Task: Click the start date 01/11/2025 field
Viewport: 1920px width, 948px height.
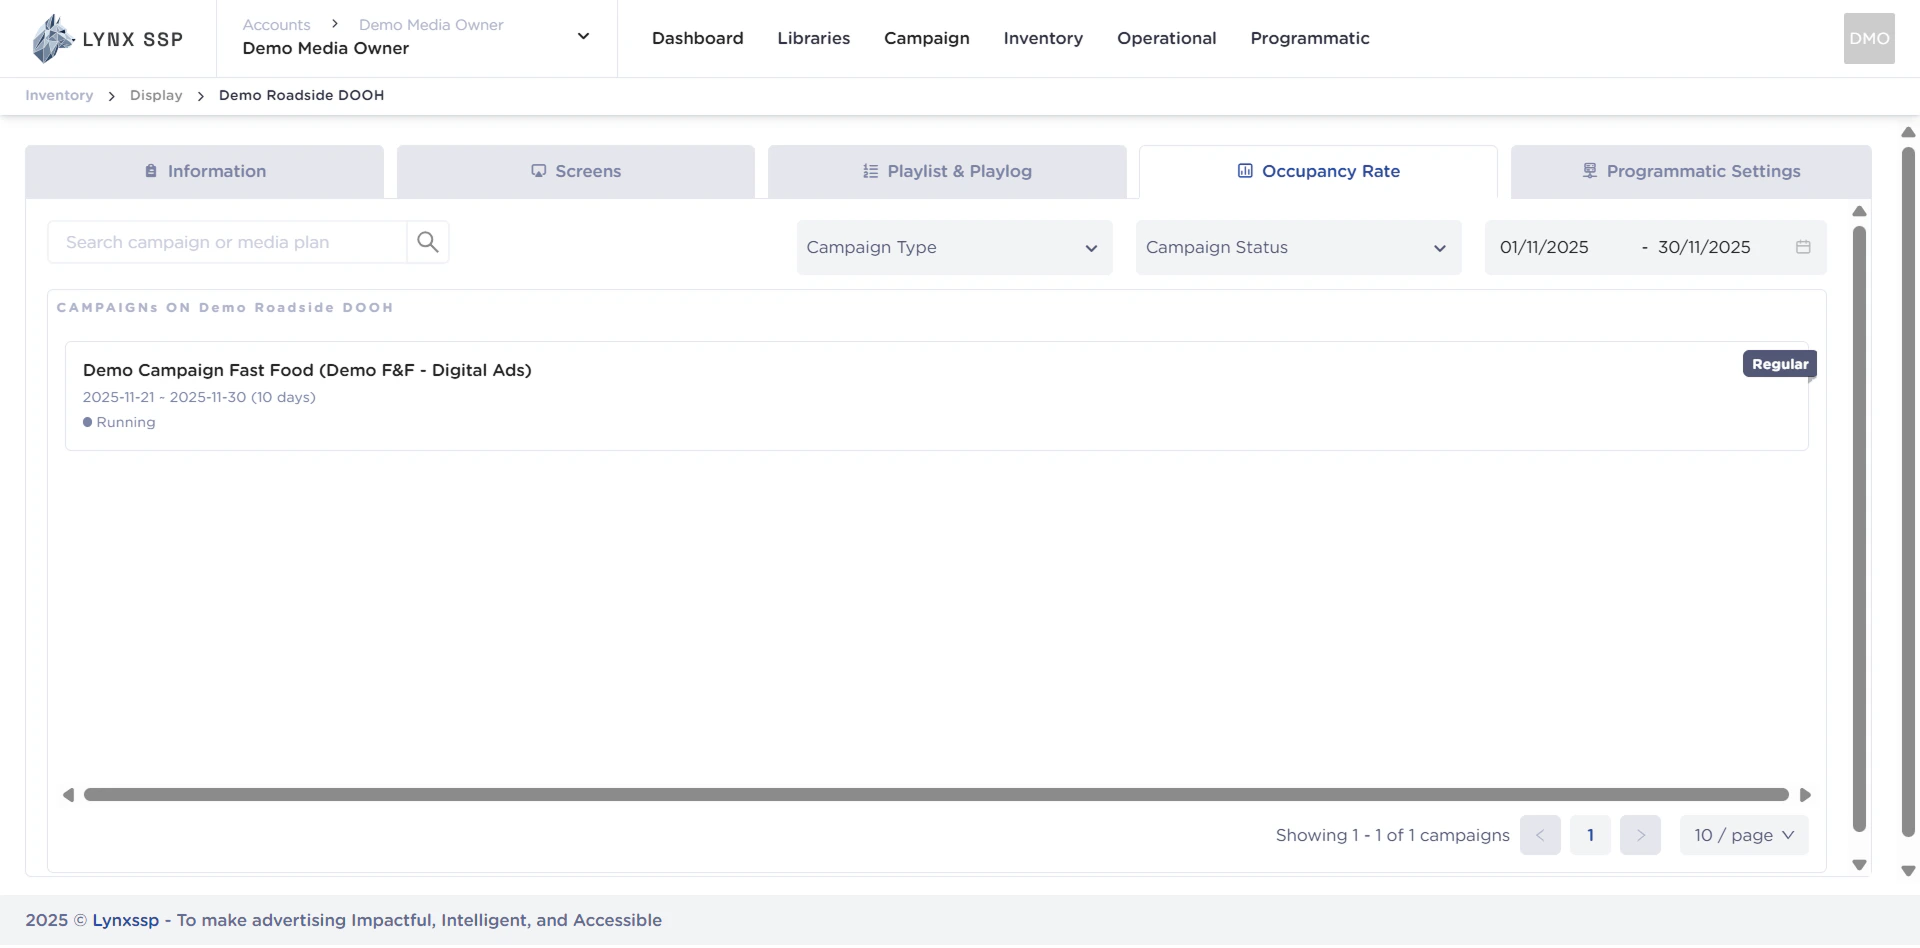Action: (1545, 247)
